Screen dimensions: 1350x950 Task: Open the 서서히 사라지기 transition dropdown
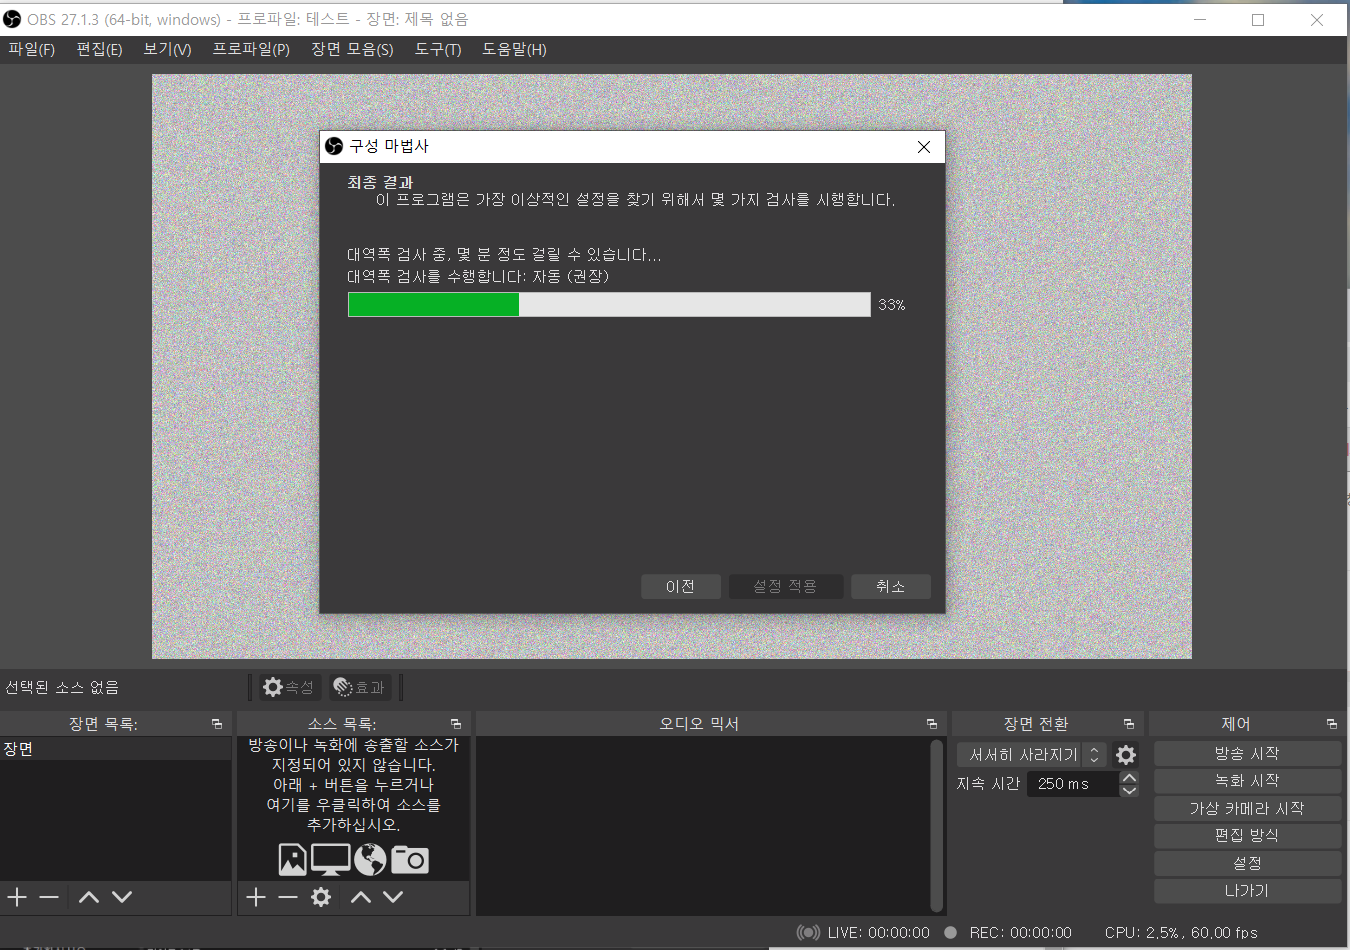click(x=1031, y=755)
